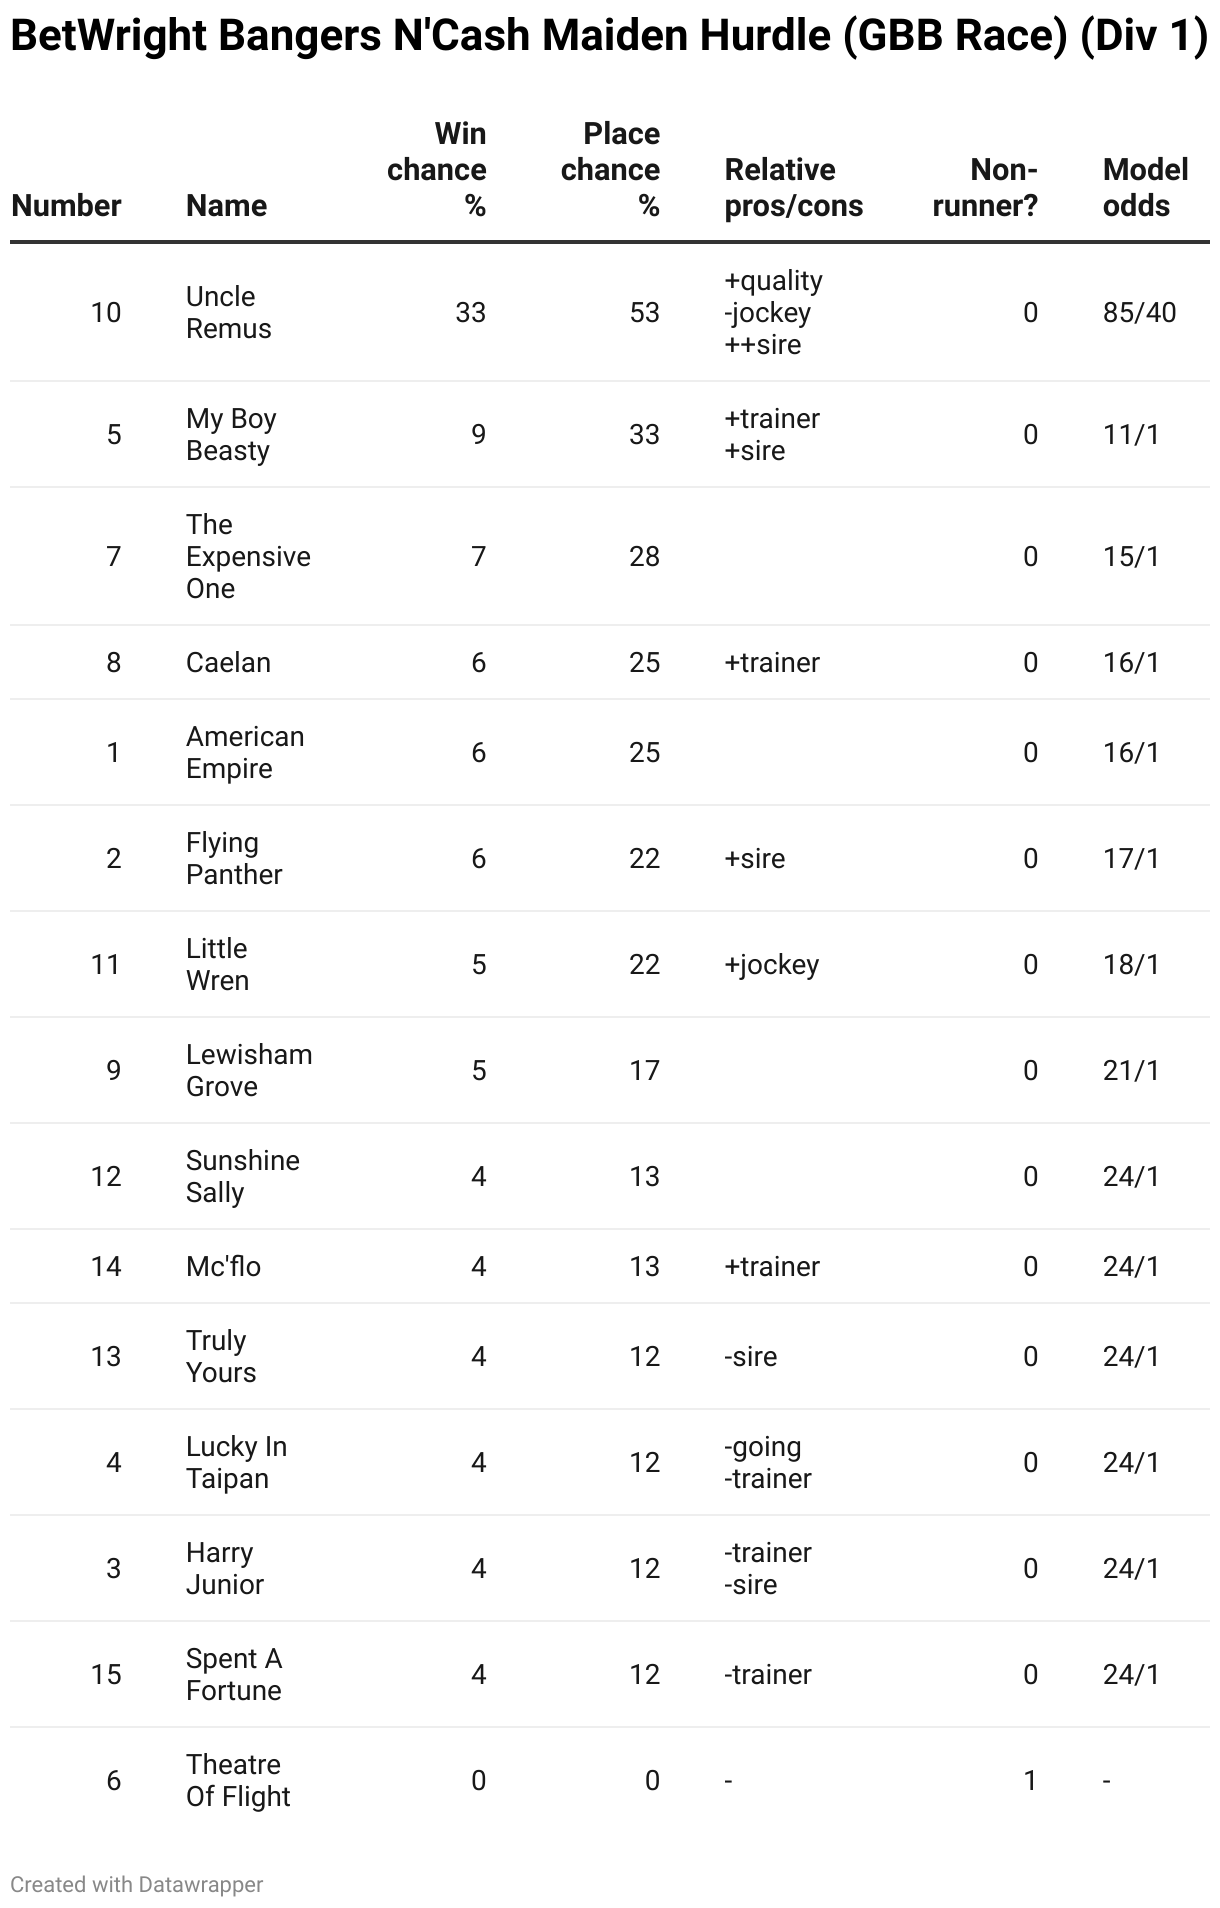Click the American Empire name cell
The width and height of the screenshot is (1220, 1908).
tap(245, 753)
